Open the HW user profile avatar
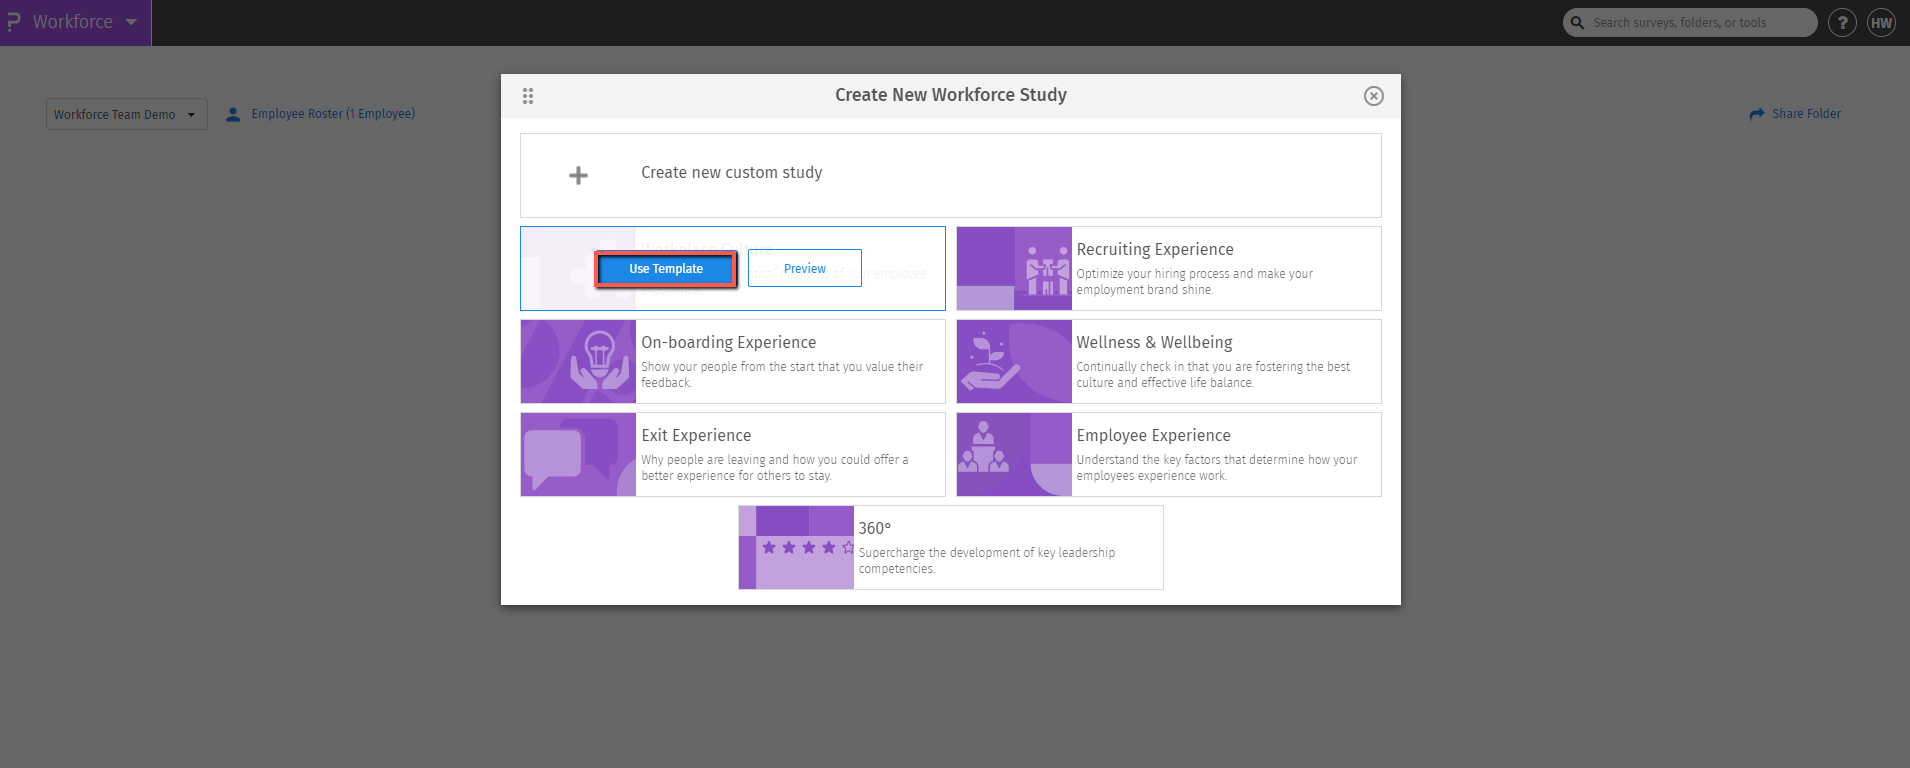1910x768 pixels. (1881, 22)
